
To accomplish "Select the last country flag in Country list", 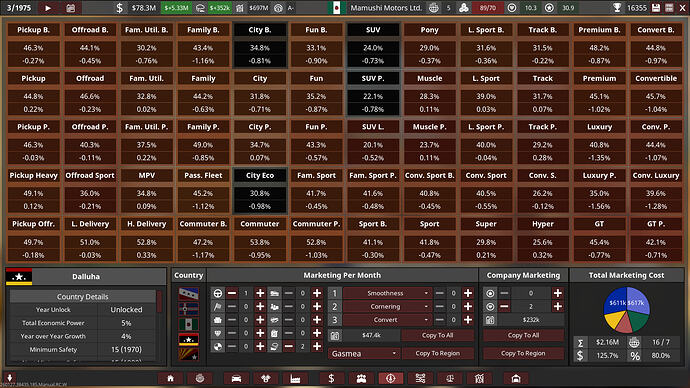I will click(188, 354).
